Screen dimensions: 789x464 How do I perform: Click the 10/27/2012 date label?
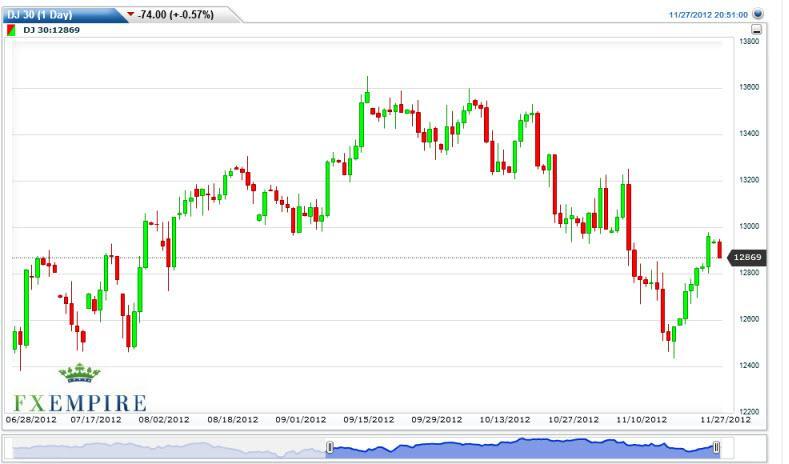tap(573, 419)
